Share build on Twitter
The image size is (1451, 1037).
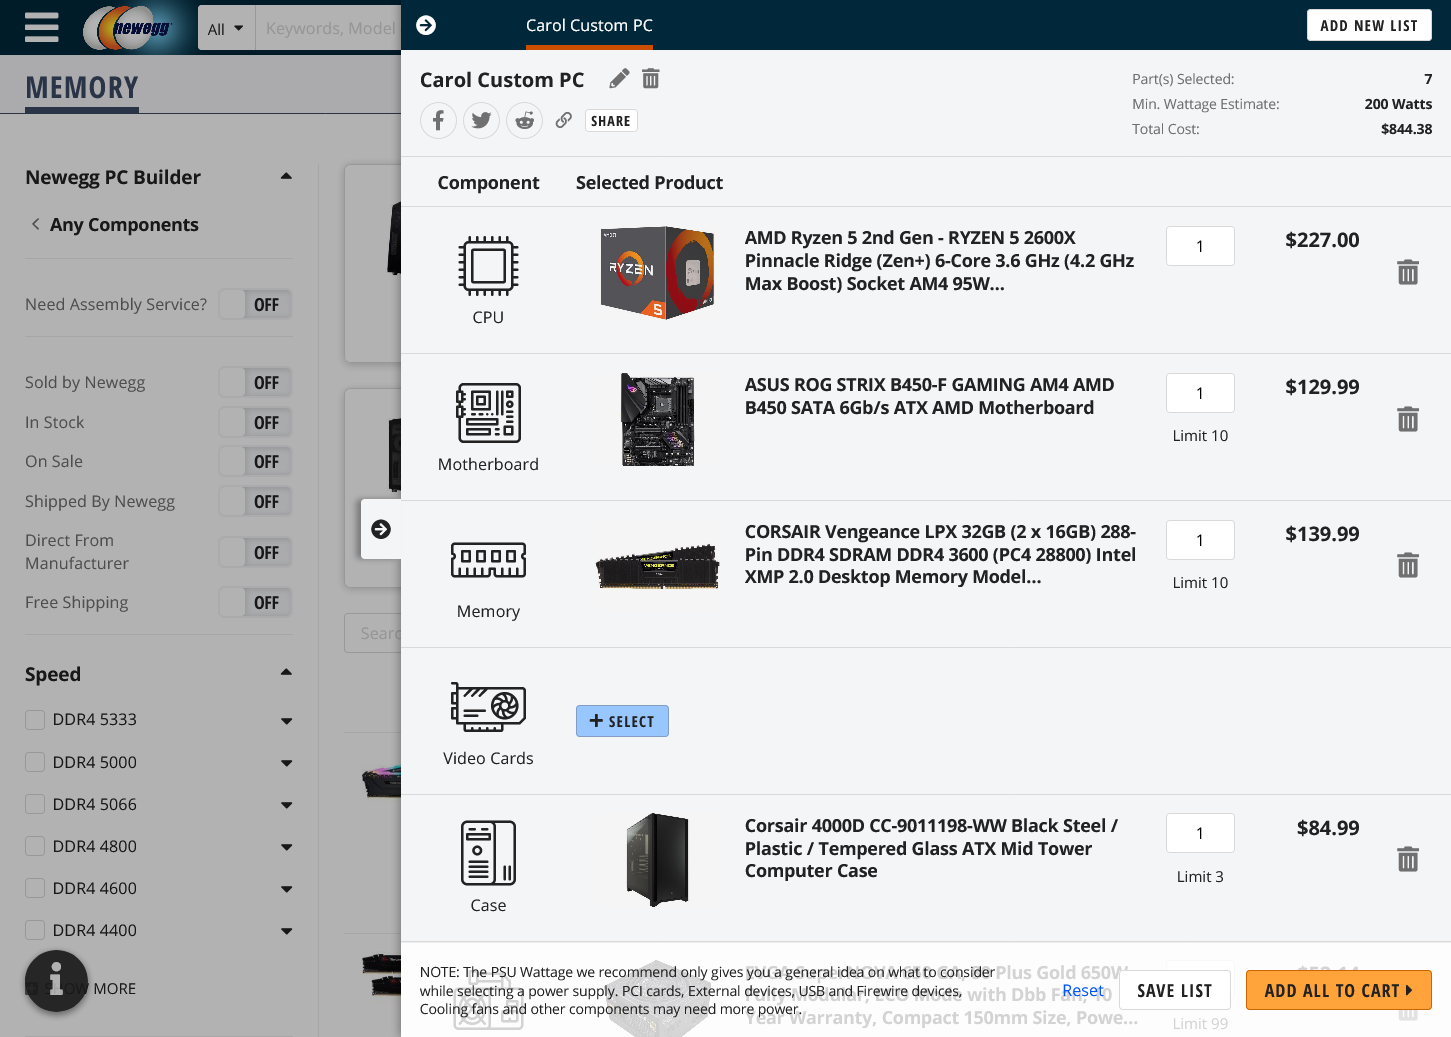click(x=481, y=121)
